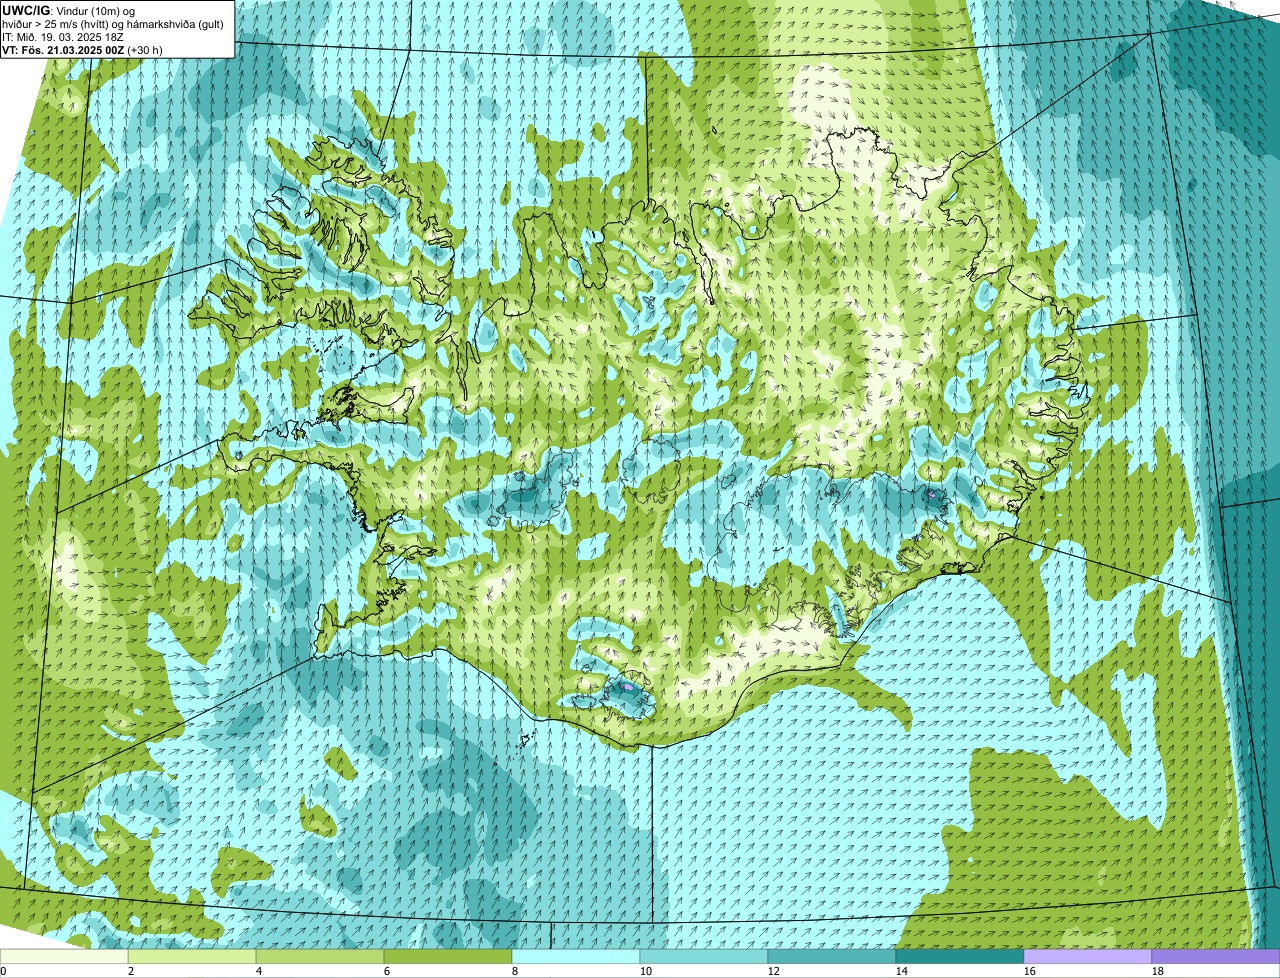Click the olive green 6–8 m/s legend swatch

(448, 956)
